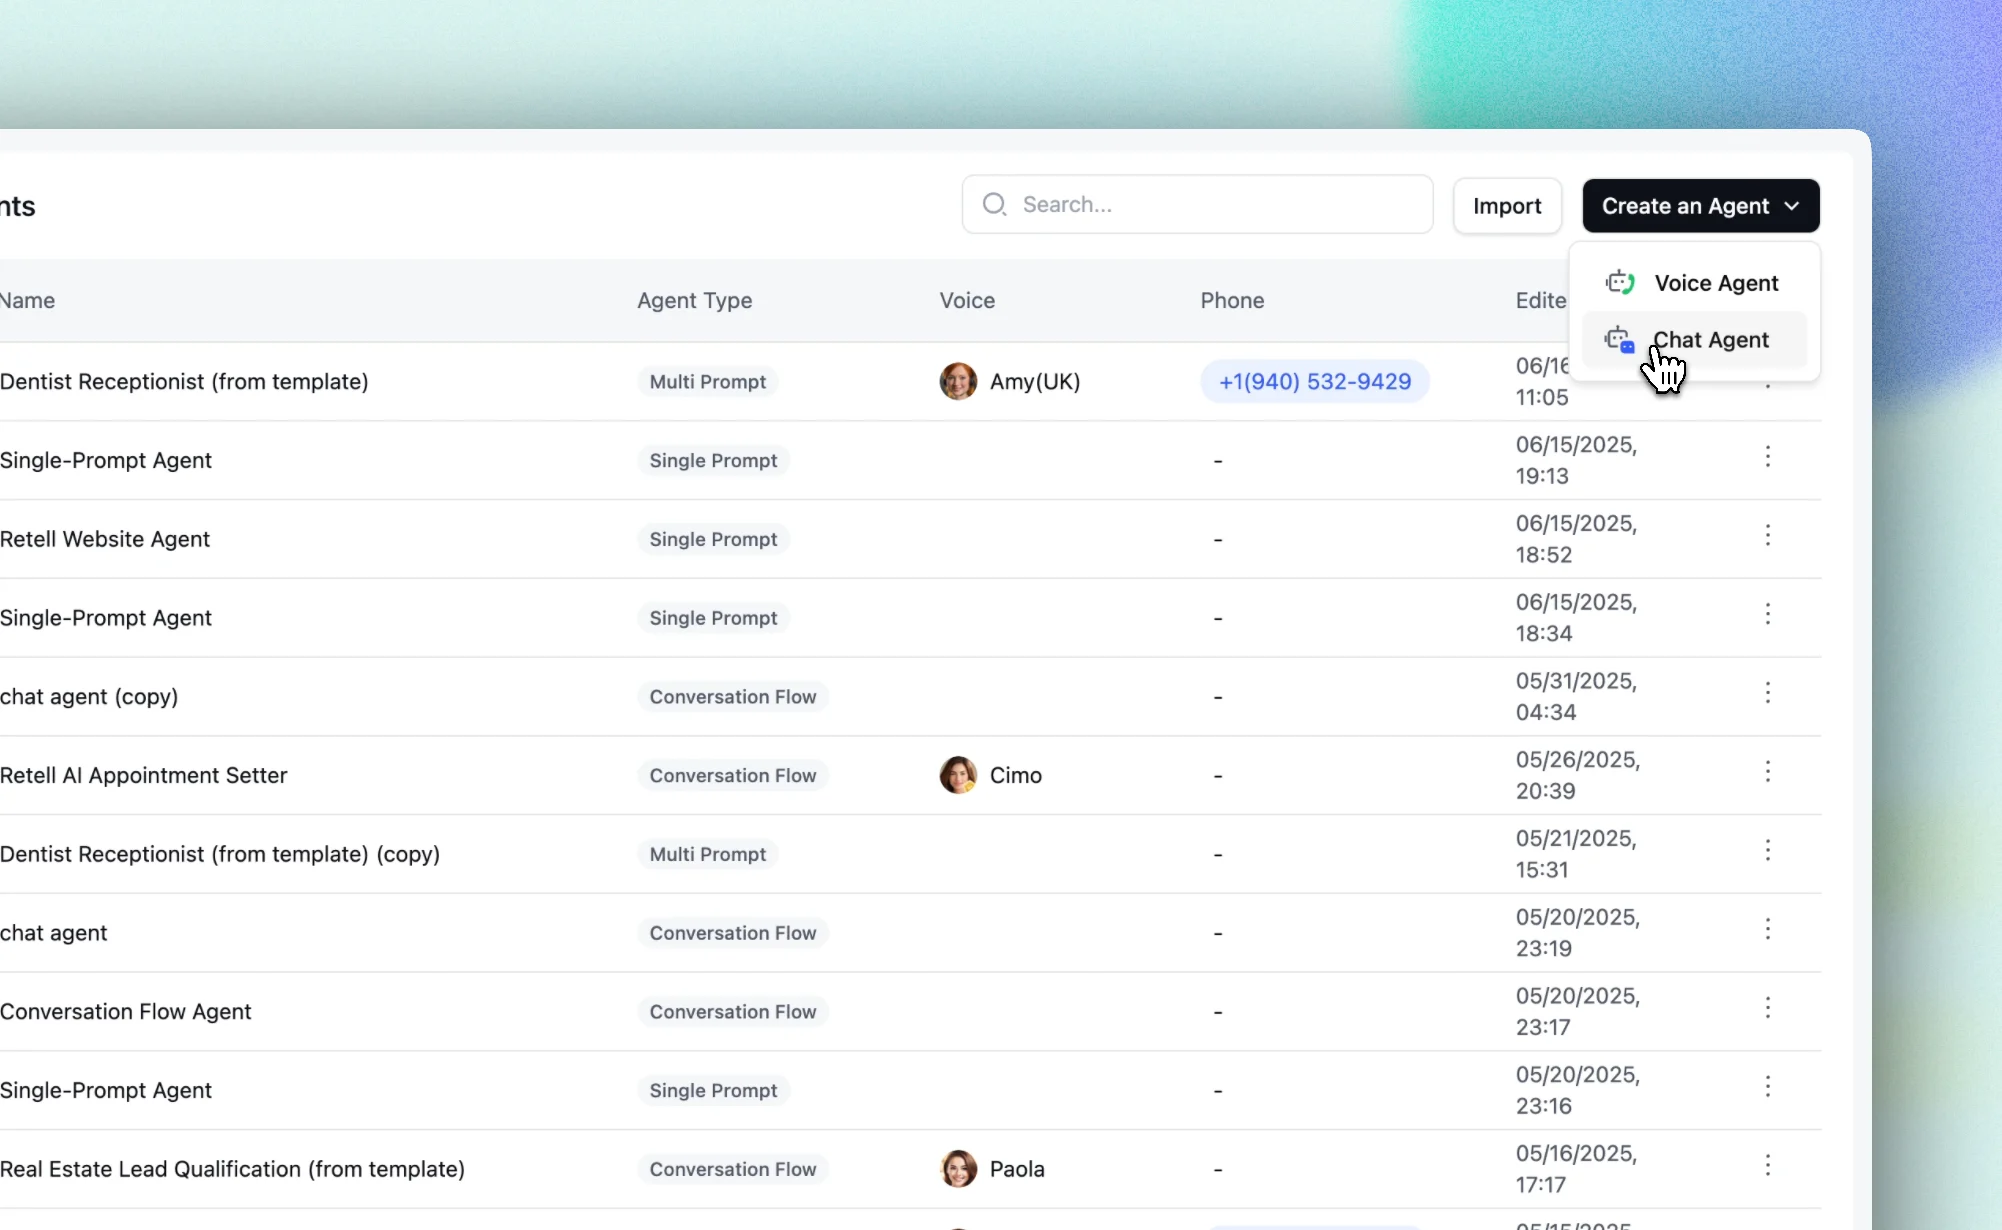Select Chat Agent from the menu
The height and width of the screenshot is (1230, 2002).
pyautogui.click(x=1694, y=340)
